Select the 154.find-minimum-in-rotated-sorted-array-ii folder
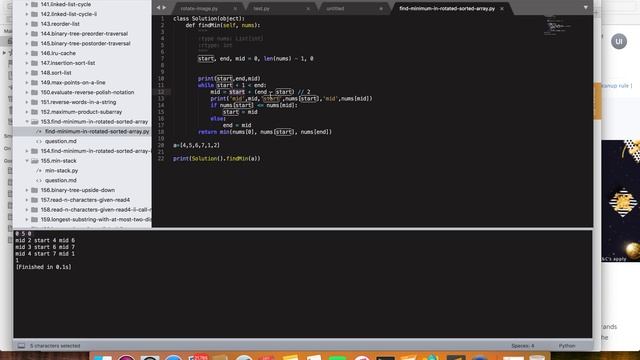640x360 pixels. pos(96,151)
